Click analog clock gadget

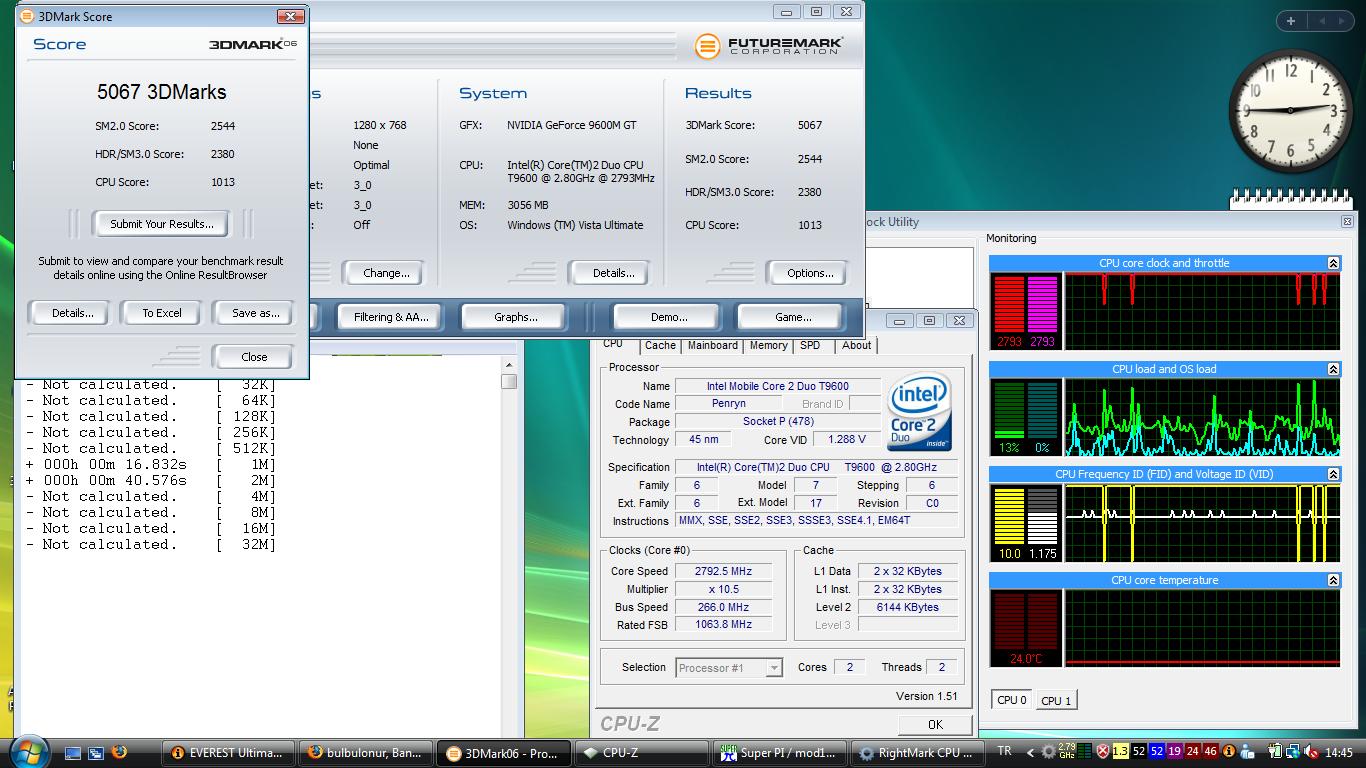point(1290,109)
